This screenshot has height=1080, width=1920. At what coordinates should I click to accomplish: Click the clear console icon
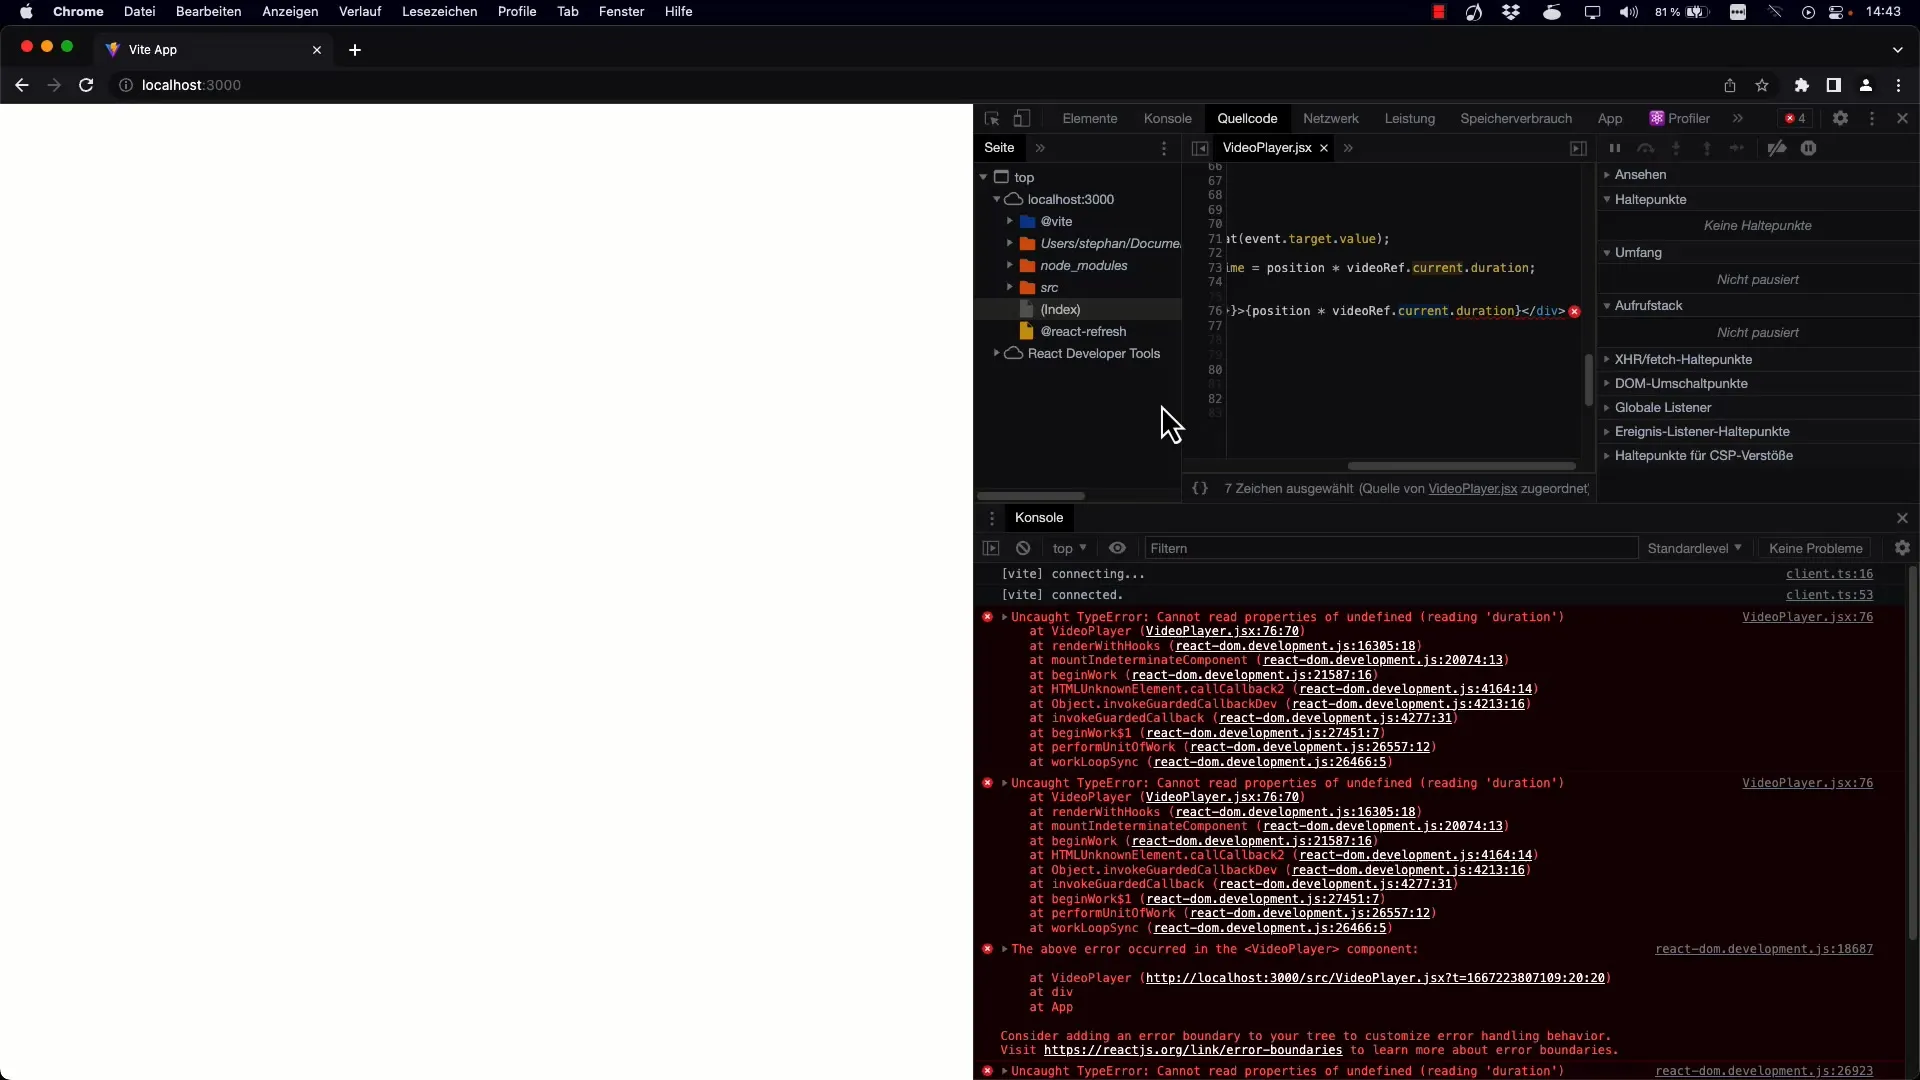point(1022,547)
